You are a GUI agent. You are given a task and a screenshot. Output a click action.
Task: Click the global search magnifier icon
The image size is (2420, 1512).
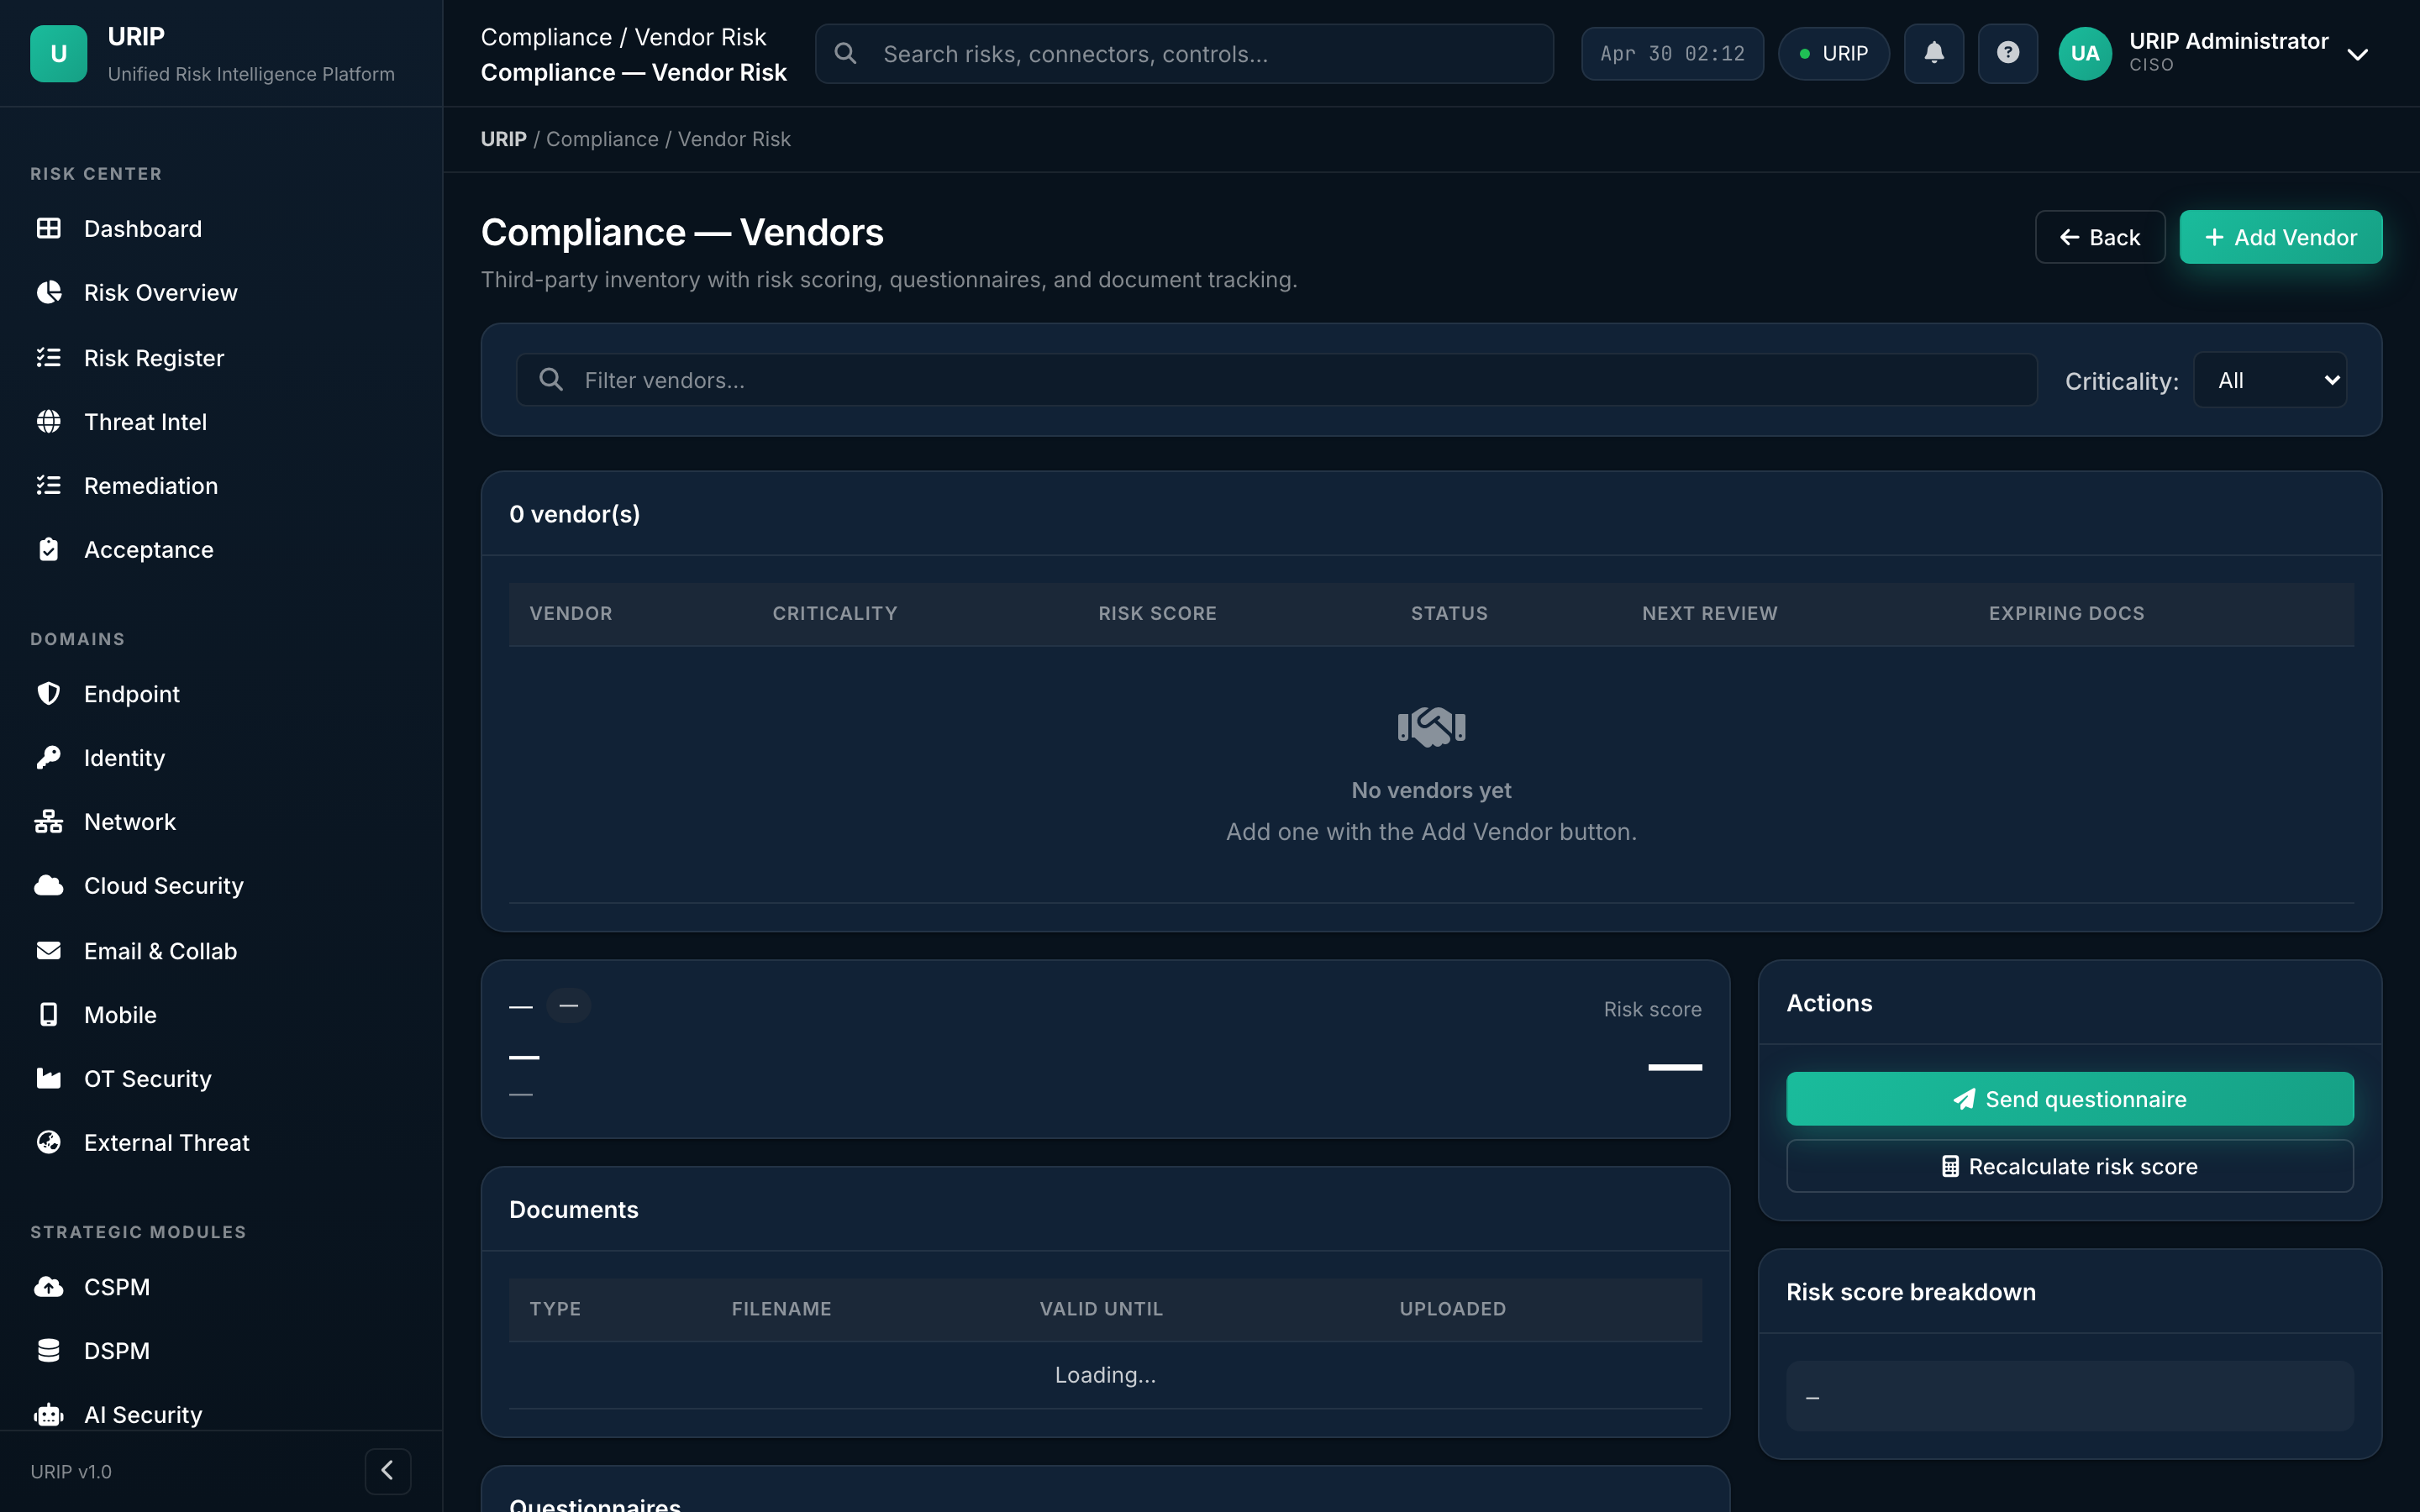(846, 53)
